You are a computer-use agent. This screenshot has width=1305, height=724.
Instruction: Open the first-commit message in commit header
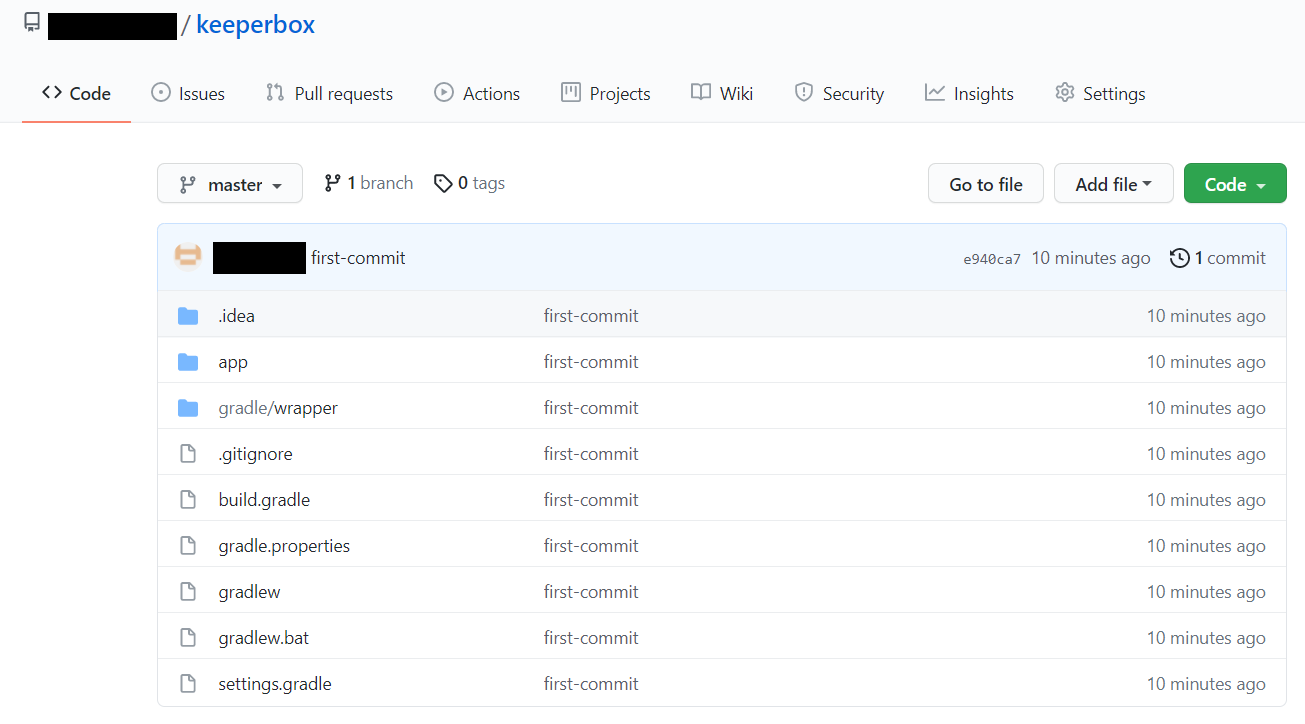click(x=358, y=258)
